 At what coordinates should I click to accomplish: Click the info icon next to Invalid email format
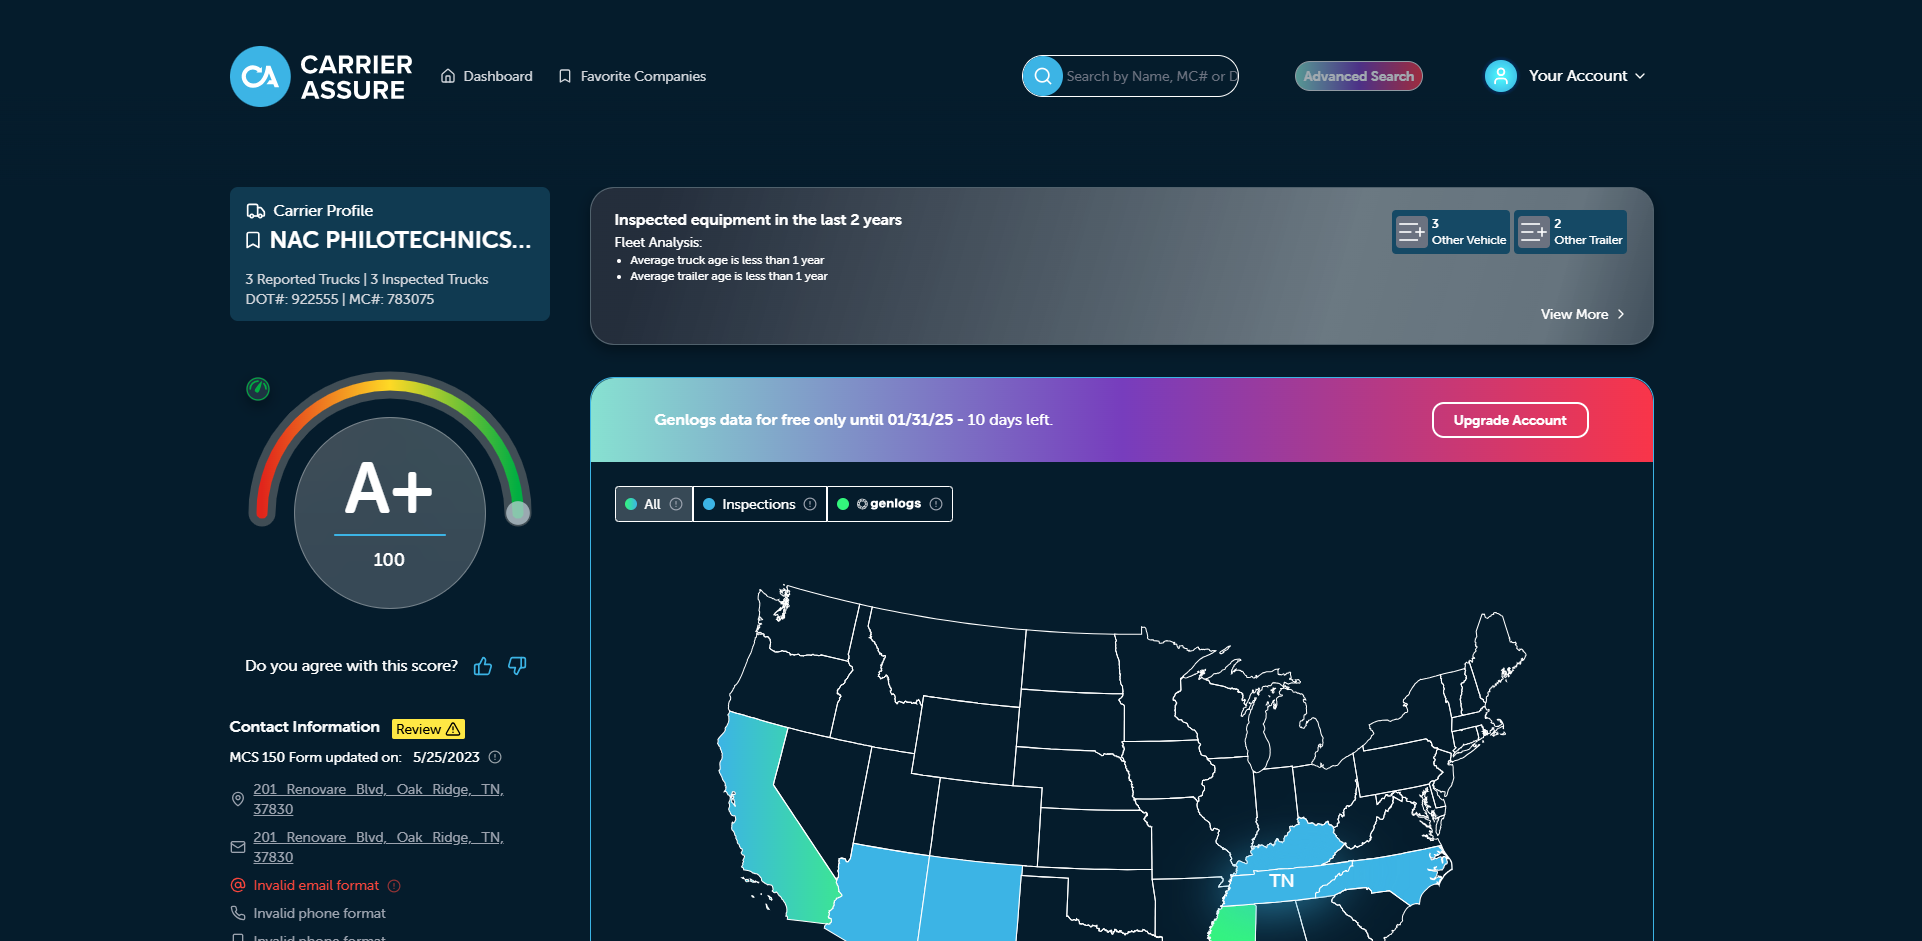click(394, 885)
